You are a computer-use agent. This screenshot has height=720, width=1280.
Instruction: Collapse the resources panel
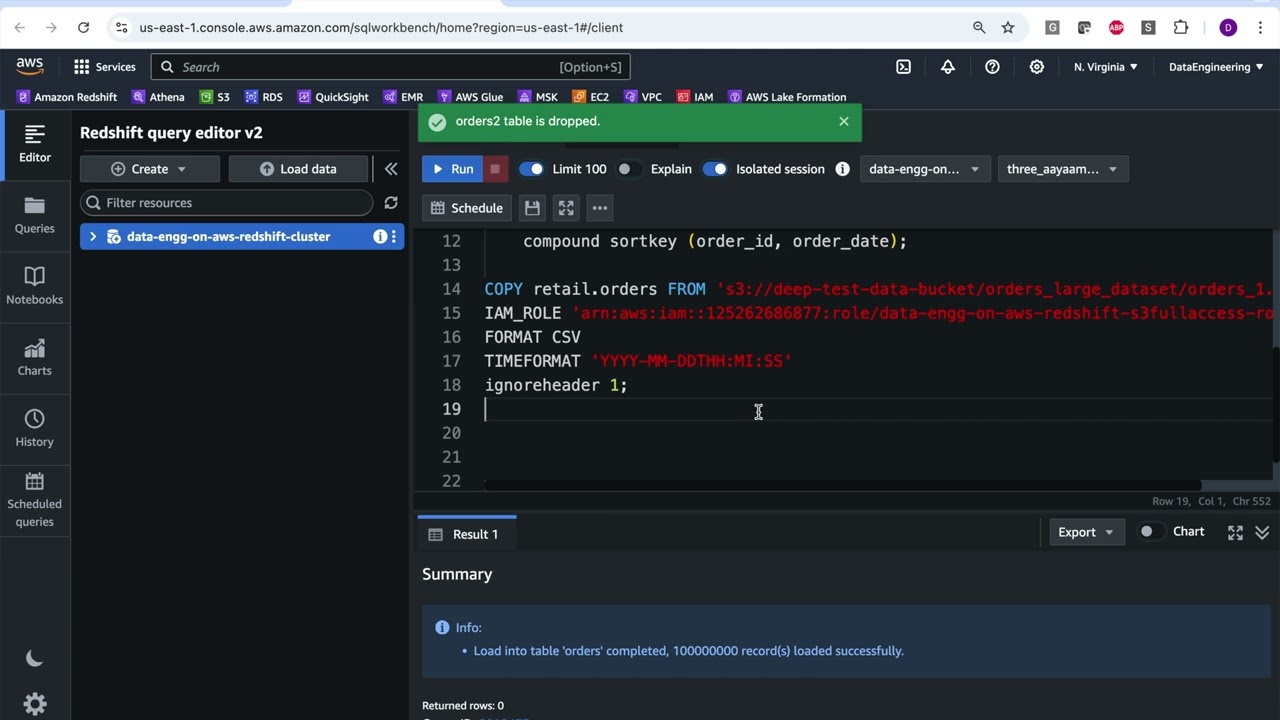point(391,169)
